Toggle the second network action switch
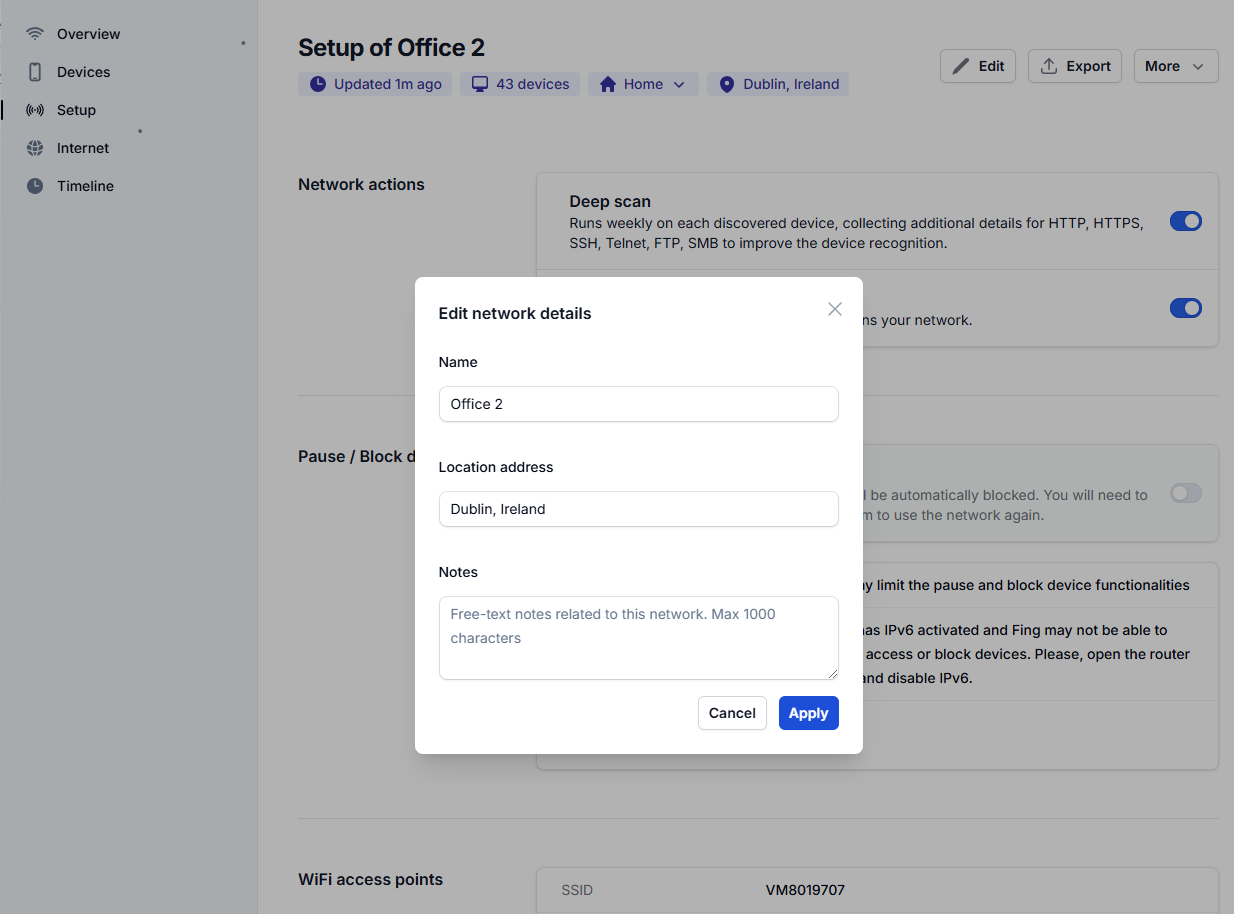This screenshot has width=1234, height=914. [x=1185, y=308]
